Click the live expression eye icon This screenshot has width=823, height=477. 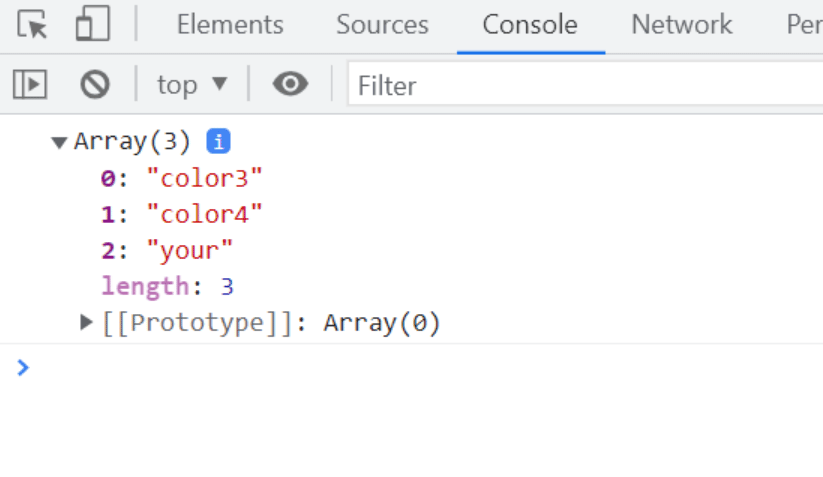pos(290,85)
